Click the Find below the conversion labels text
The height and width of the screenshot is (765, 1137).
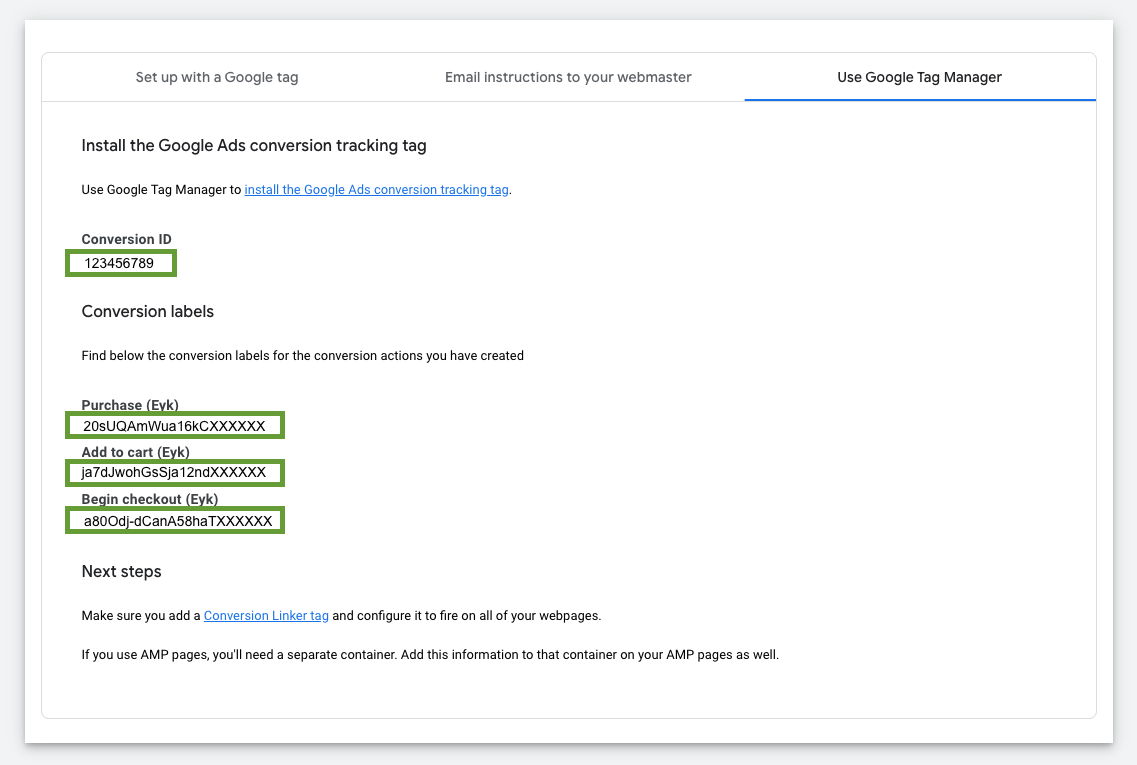click(302, 355)
